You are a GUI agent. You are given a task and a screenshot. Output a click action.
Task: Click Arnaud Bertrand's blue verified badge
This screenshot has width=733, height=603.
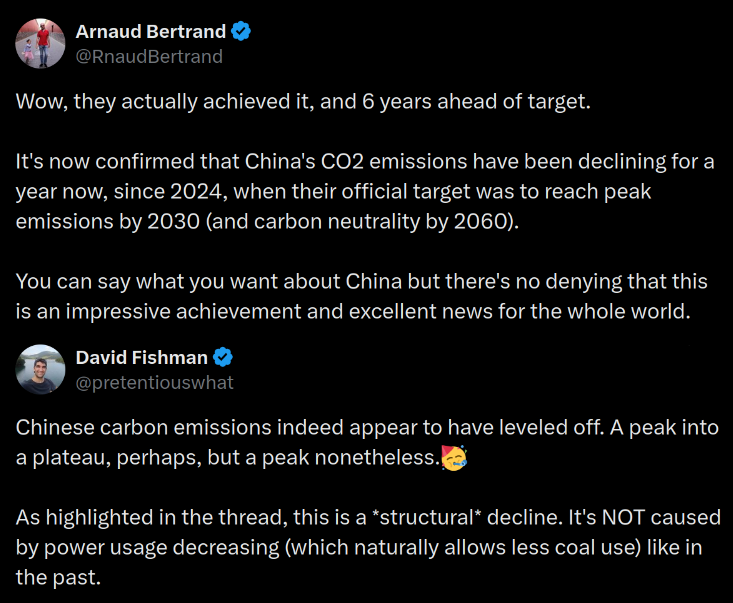(x=241, y=31)
